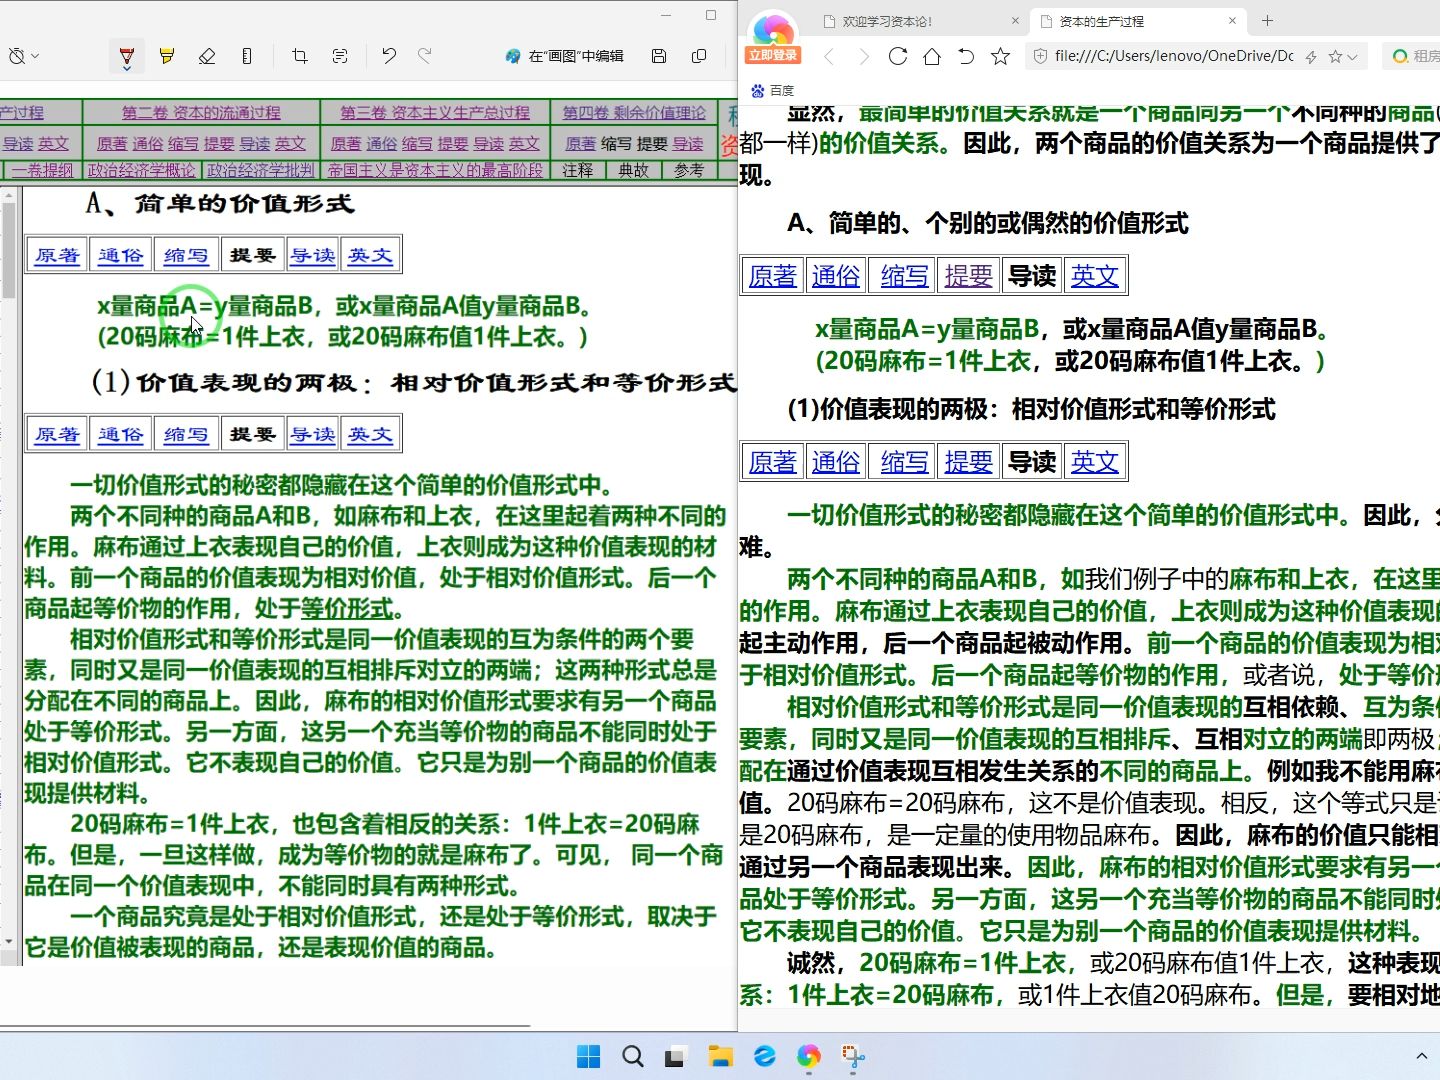Close the 资本的生产过程 tab
This screenshot has width=1440, height=1080.
click(x=1232, y=21)
